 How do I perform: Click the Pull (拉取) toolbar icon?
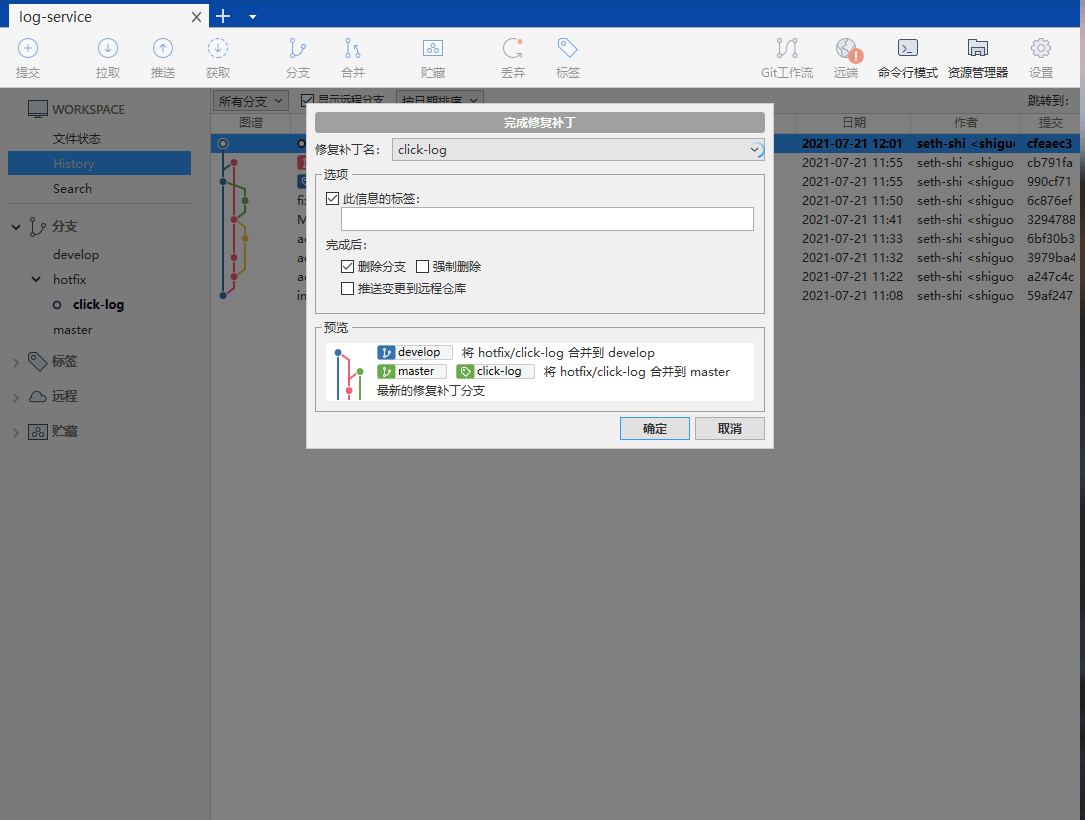tap(107, 48)
